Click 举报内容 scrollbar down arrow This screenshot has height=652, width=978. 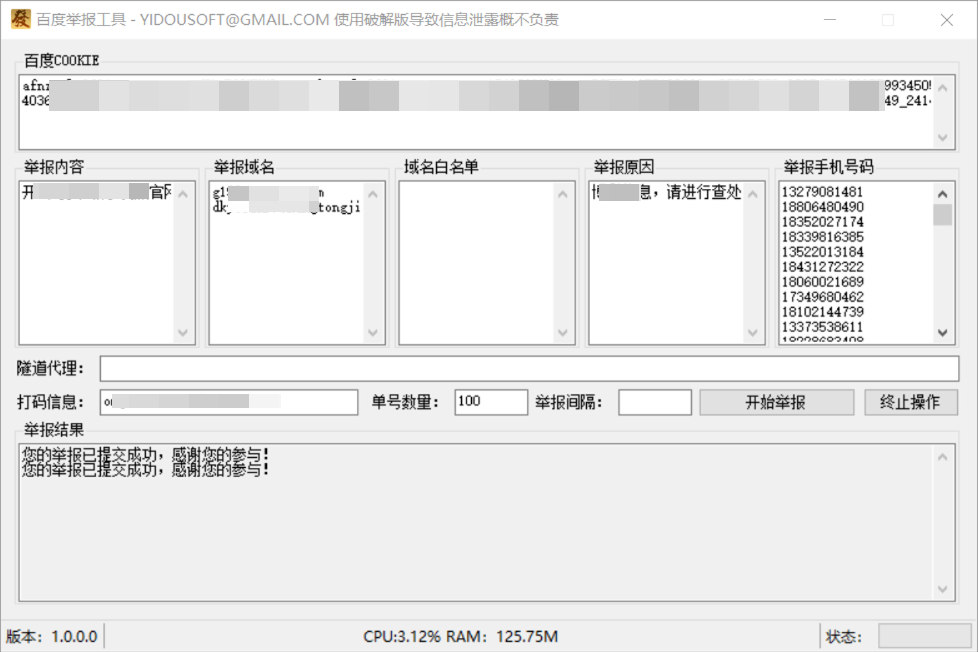click(183, 333)
